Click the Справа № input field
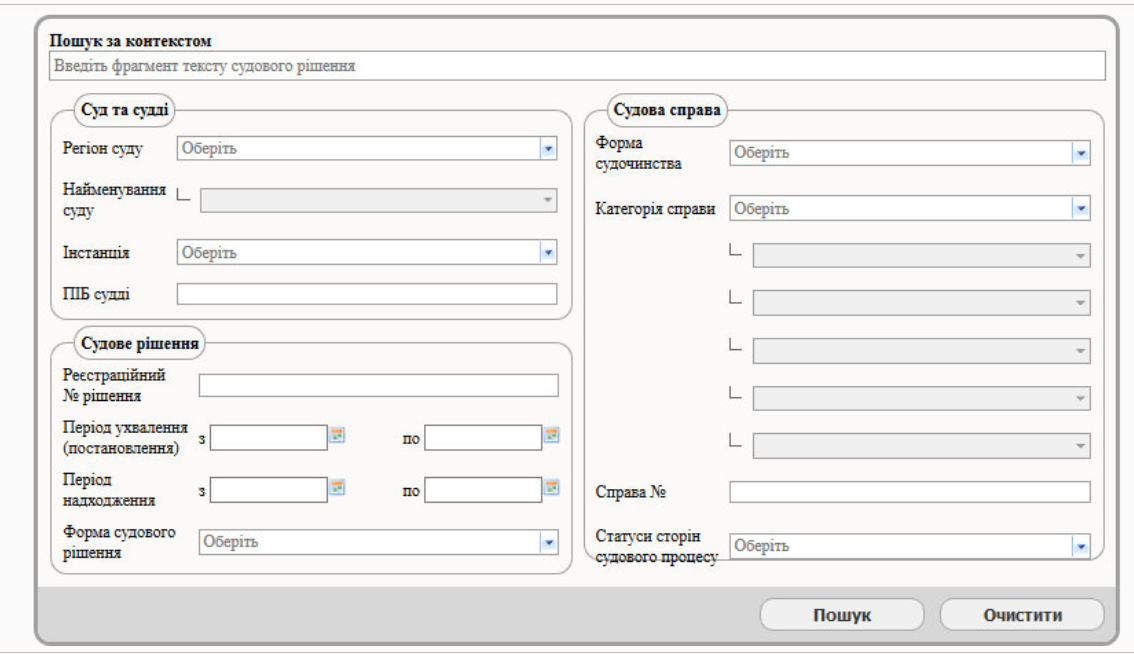Image resolution: width=1134 pixels, height=654 pixels. point(910,492)
